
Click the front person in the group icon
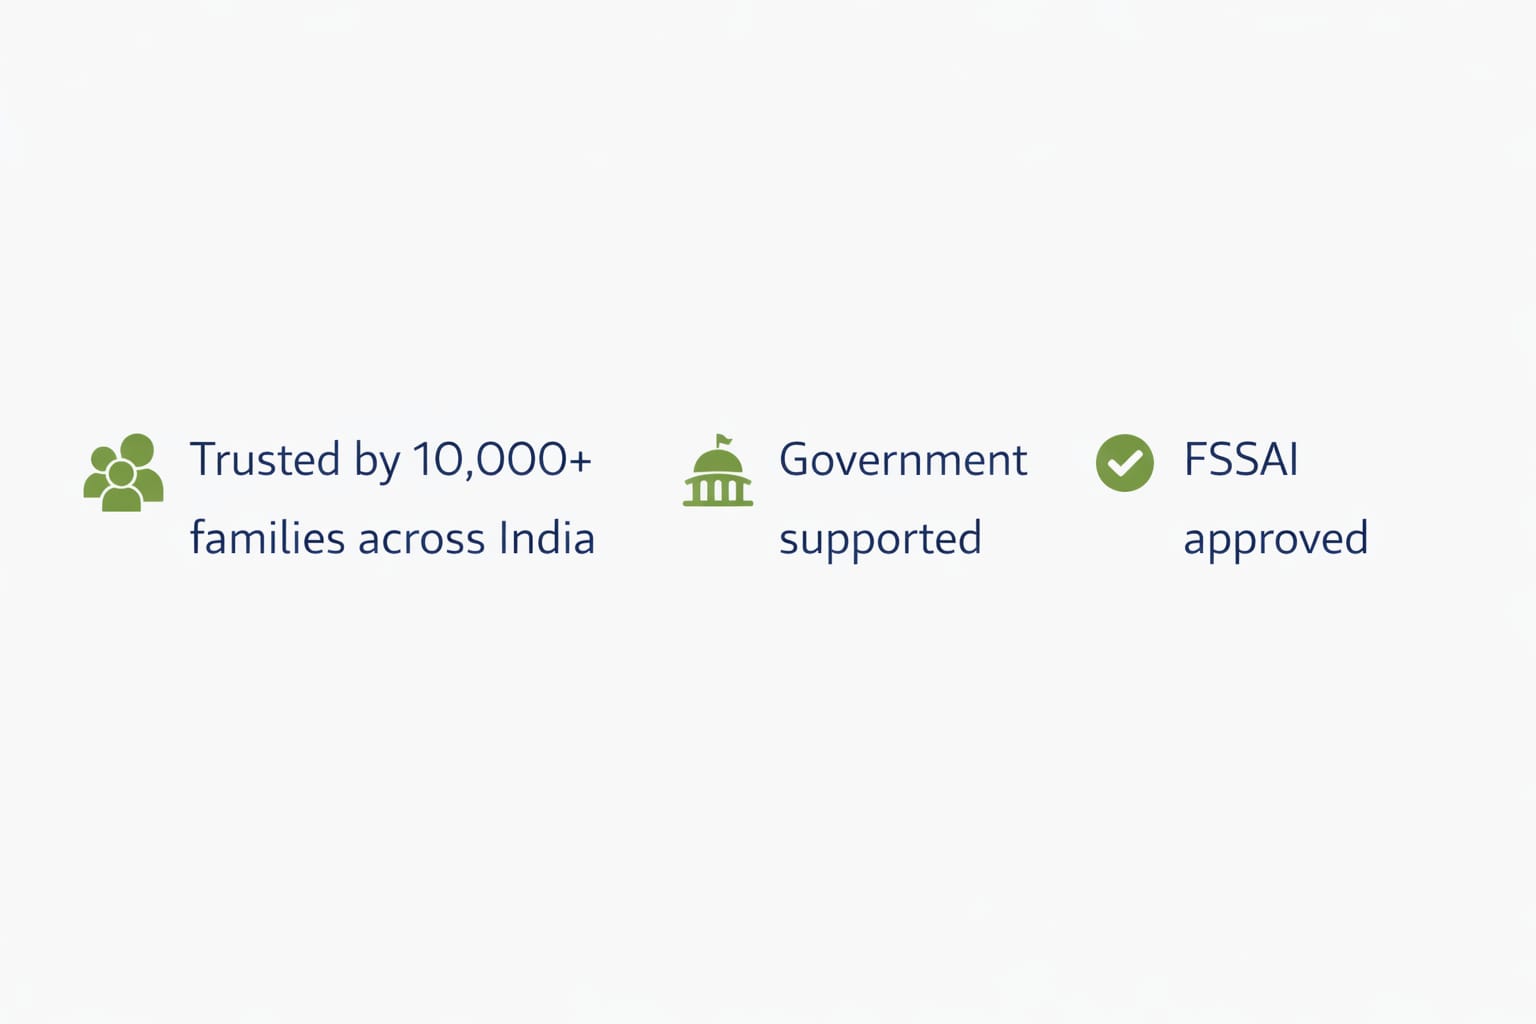121,484
